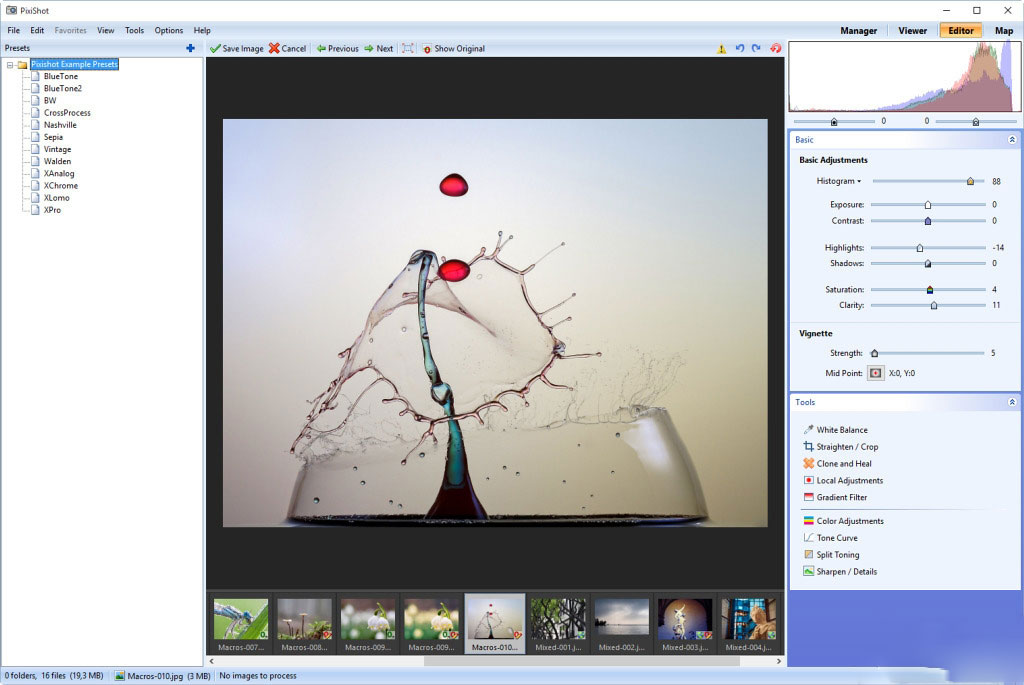Choose the Clone and Heal tool
This screenshot has height=685, width=1024.
coord(843,464)
